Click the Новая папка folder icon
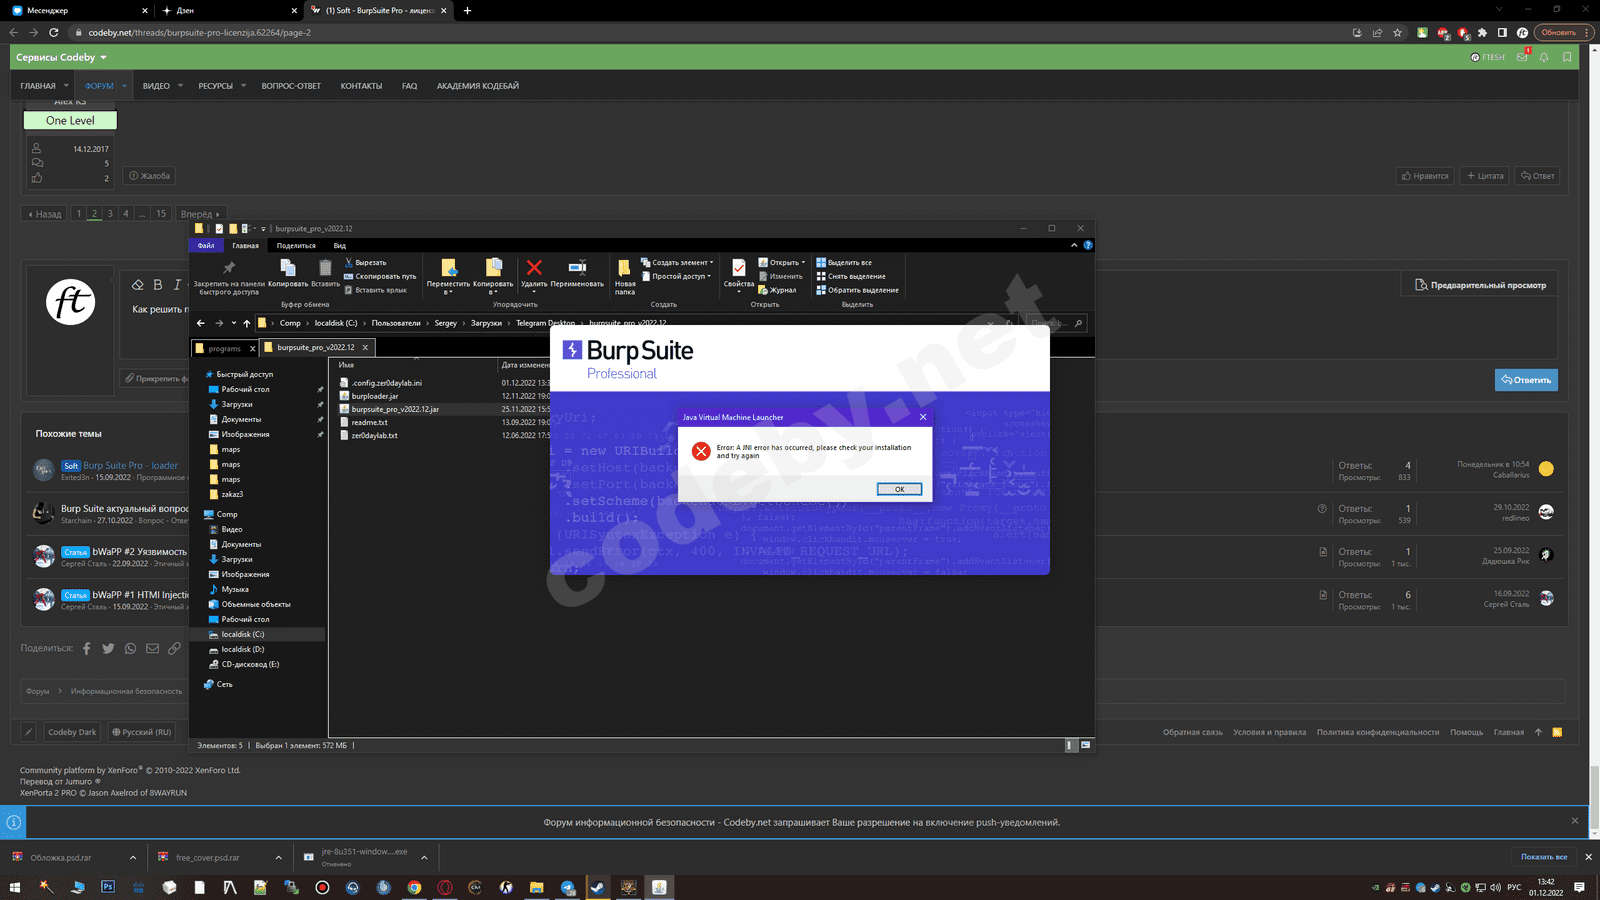 tap(624, 268)
